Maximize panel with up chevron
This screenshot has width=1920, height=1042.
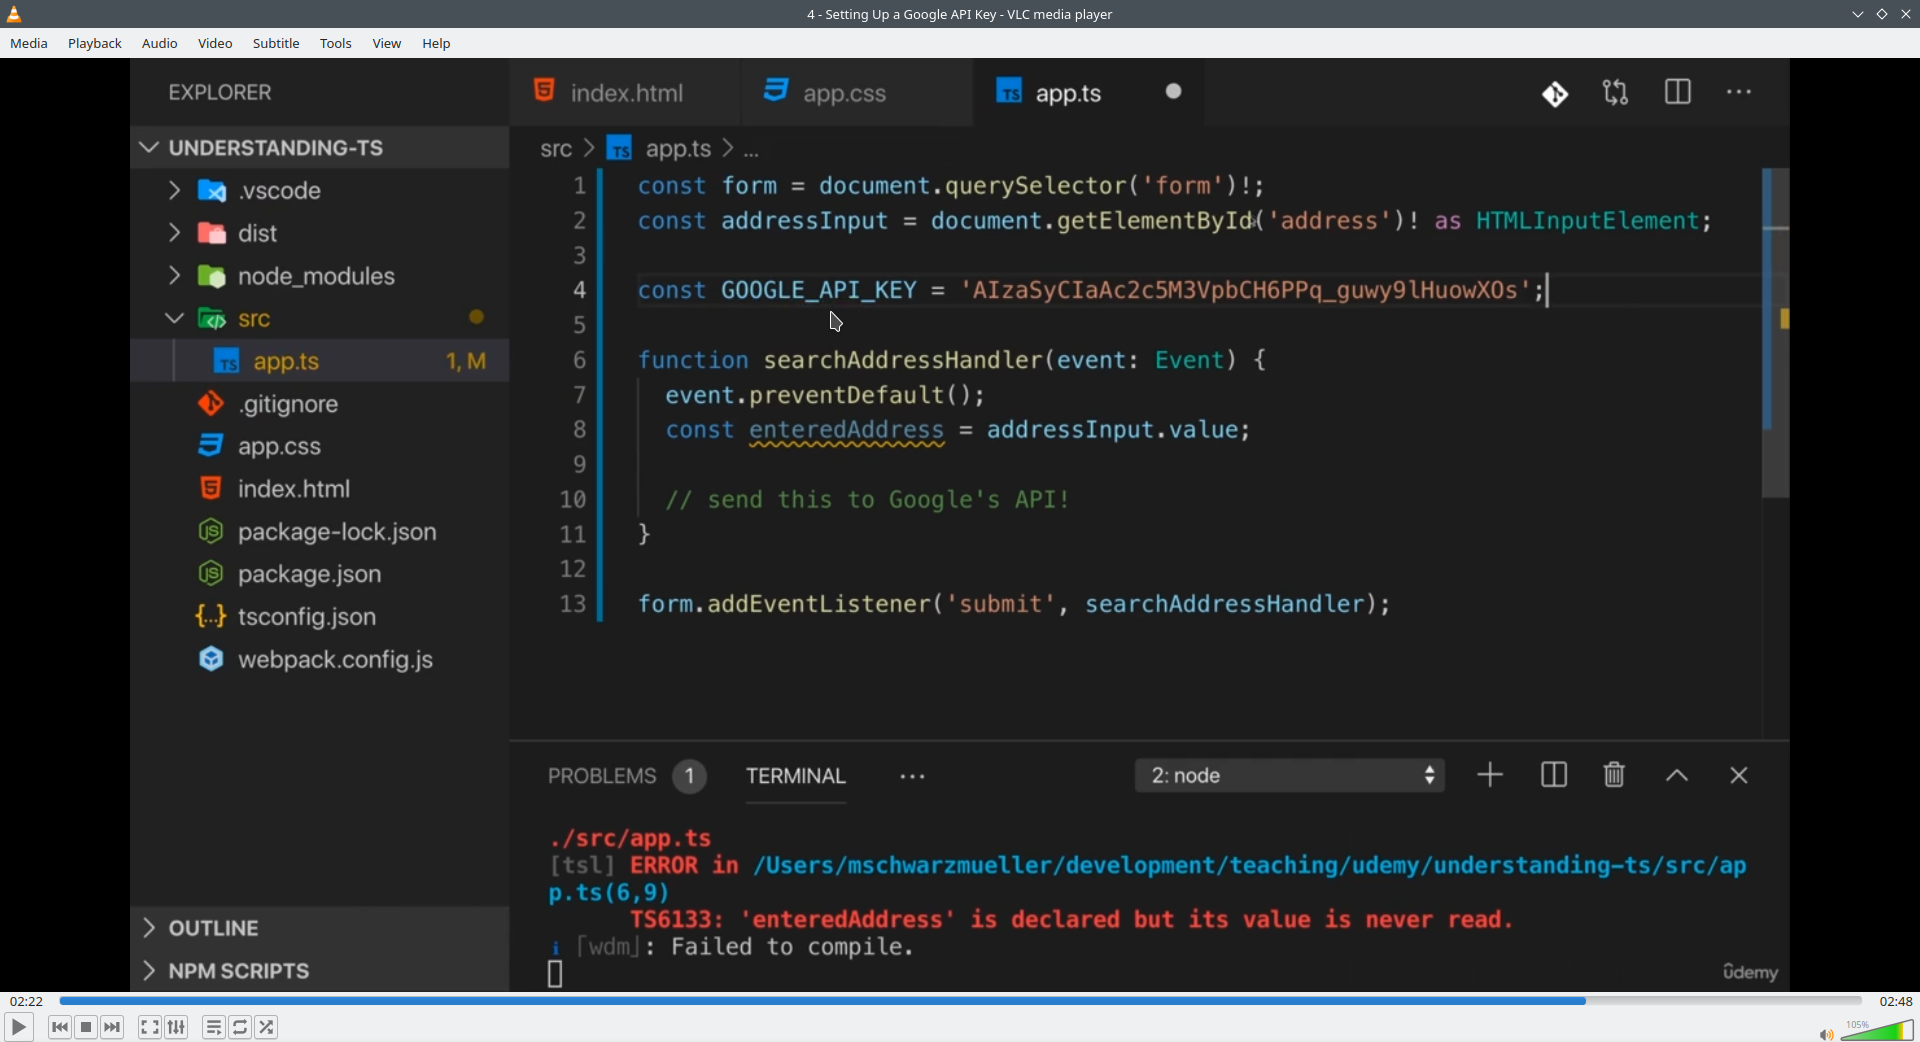click(x=1677, y=776)
